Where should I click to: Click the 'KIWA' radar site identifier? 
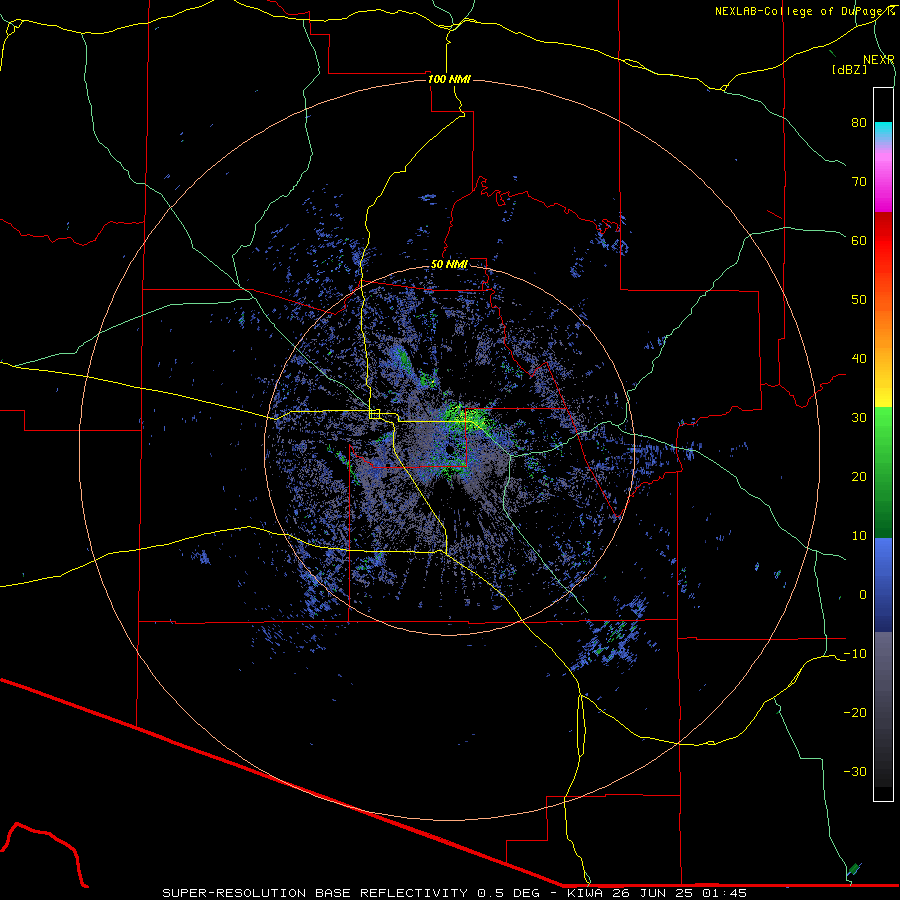coord(584,893)
